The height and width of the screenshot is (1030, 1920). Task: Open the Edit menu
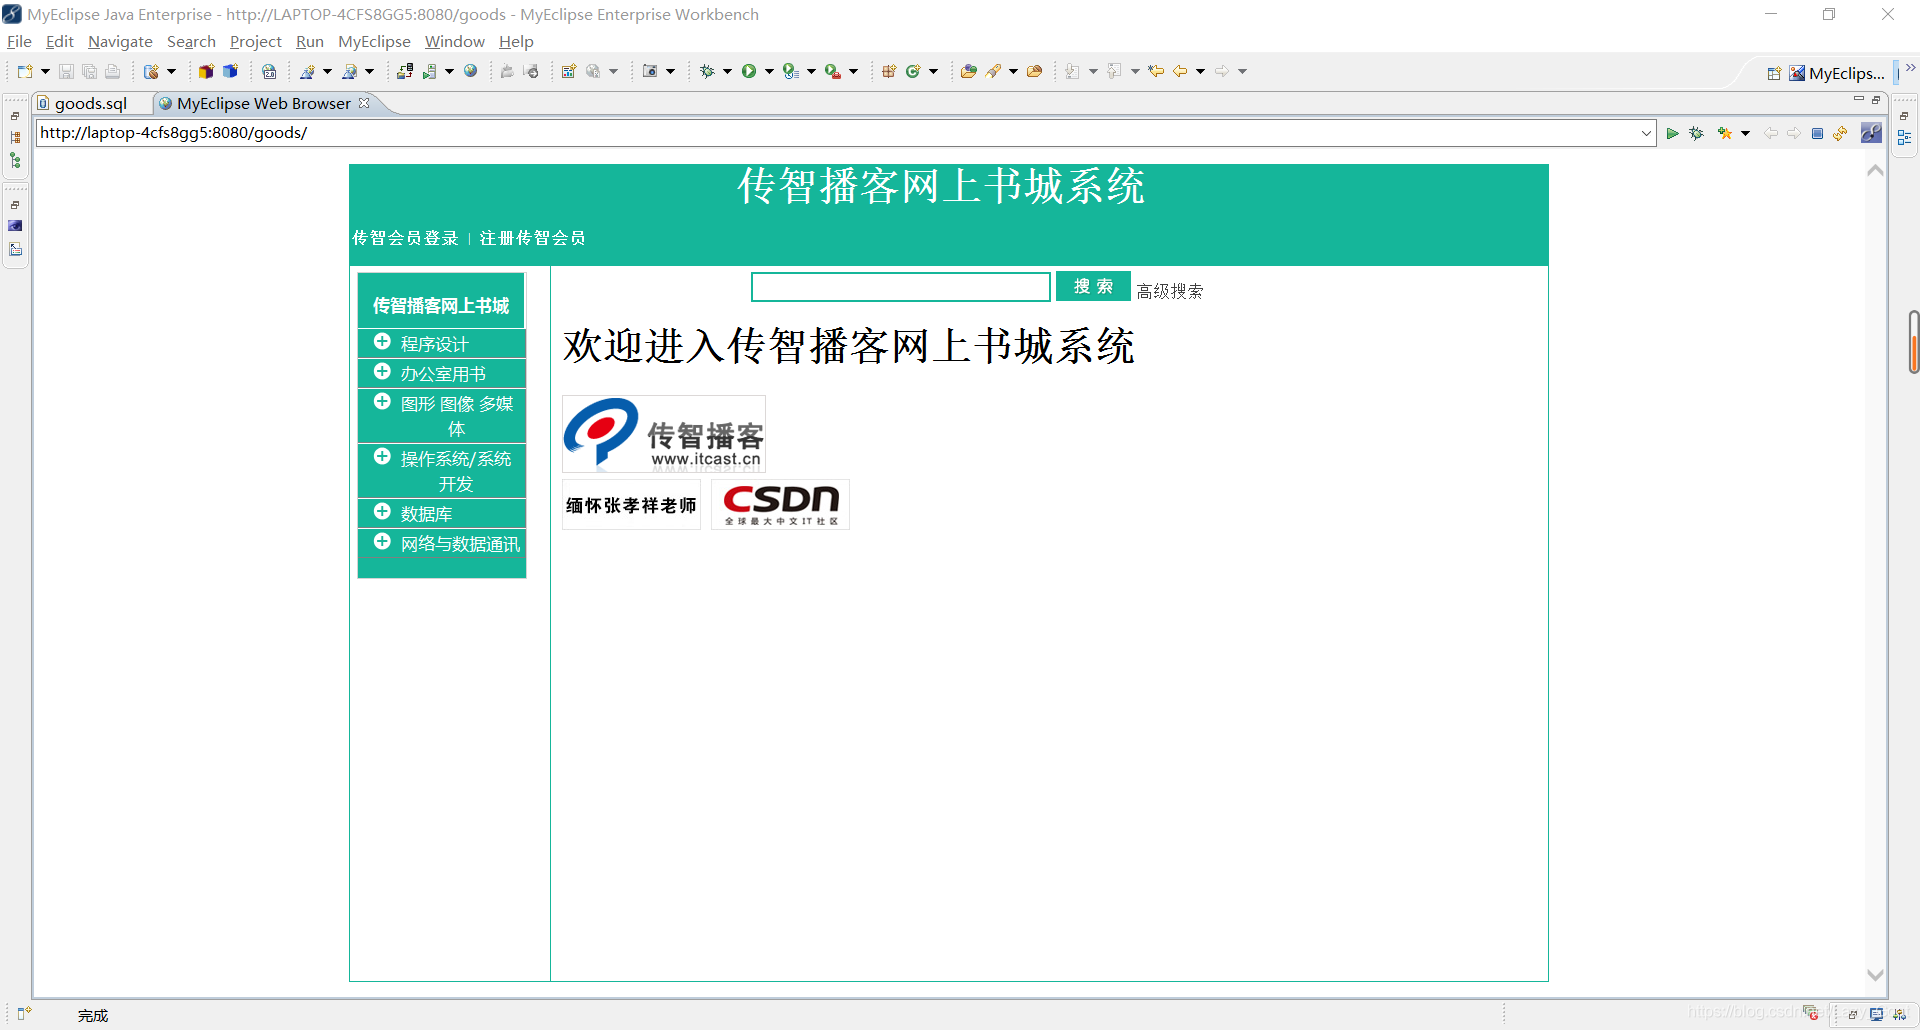coord(60,42)
